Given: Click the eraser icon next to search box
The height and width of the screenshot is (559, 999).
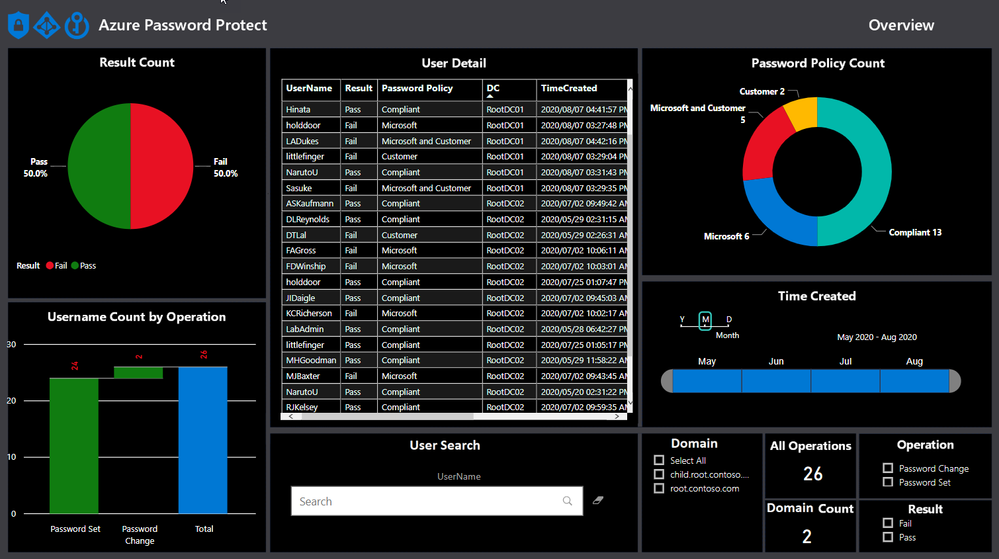Looking at the screenshot, I should coord(598,500).
